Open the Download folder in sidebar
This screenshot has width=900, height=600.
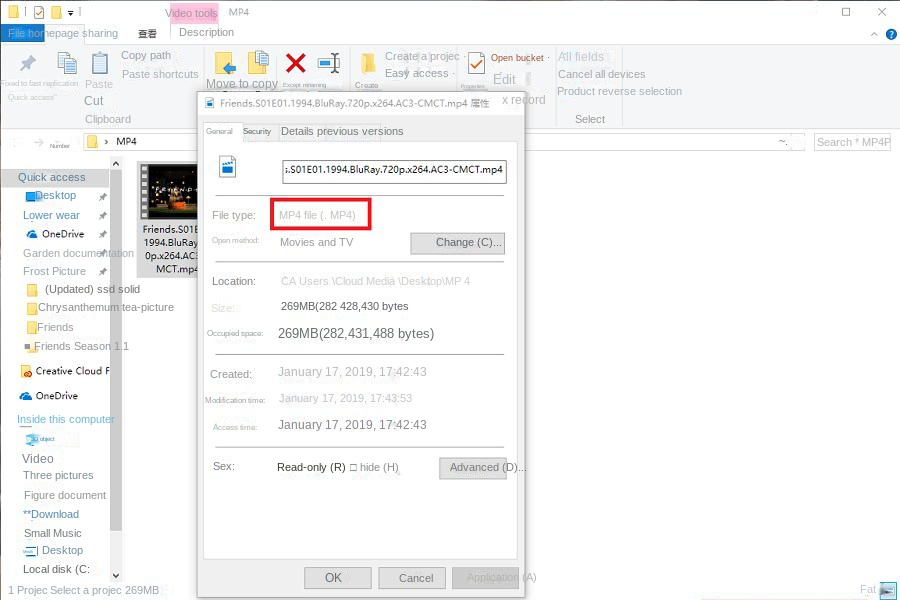(x=51, y=514)
